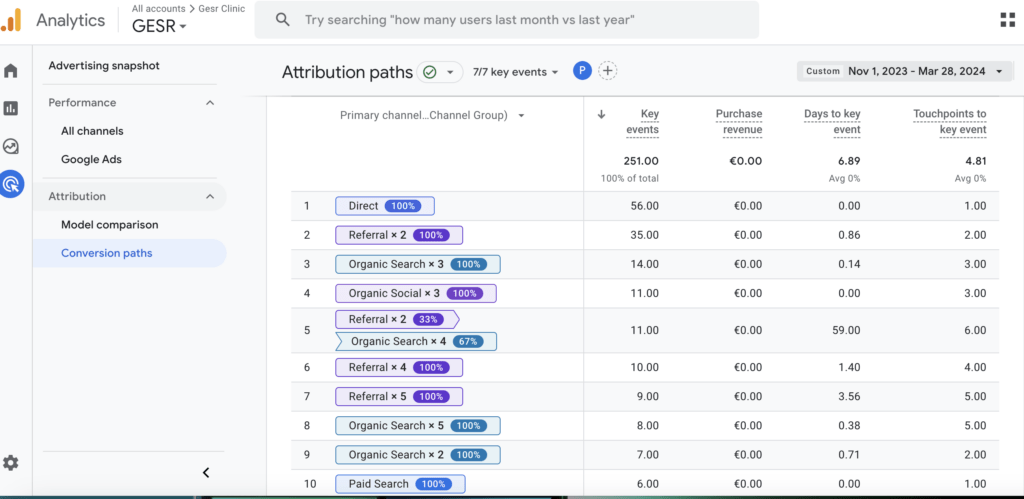1024x499 pixels.
Task: Open the date range picker
Action: [903, 71]
